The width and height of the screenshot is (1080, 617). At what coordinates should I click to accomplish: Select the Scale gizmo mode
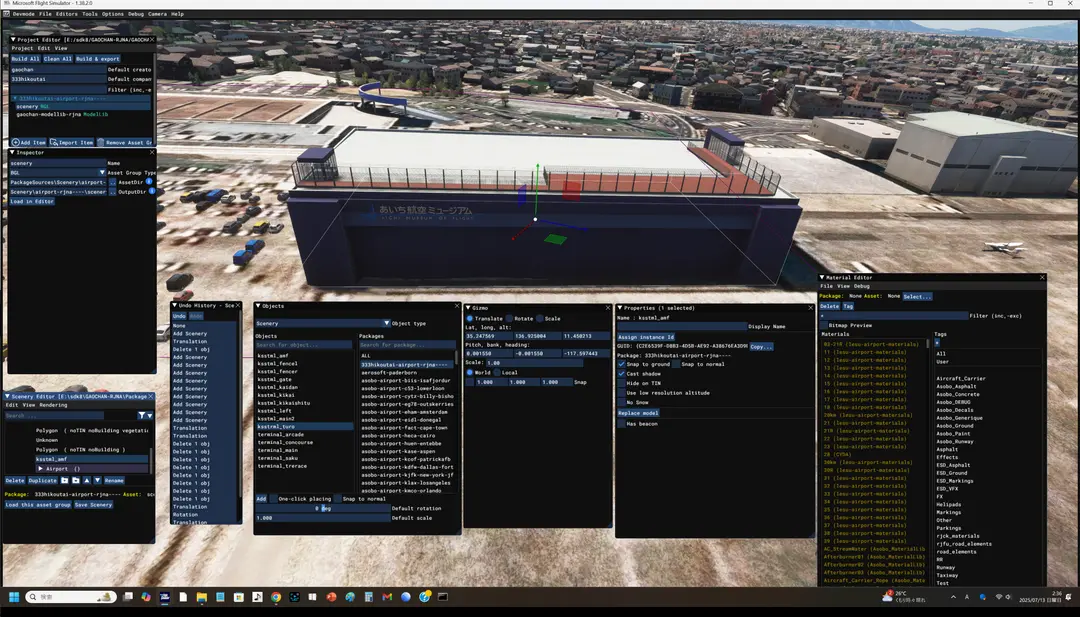coord(540,319)
